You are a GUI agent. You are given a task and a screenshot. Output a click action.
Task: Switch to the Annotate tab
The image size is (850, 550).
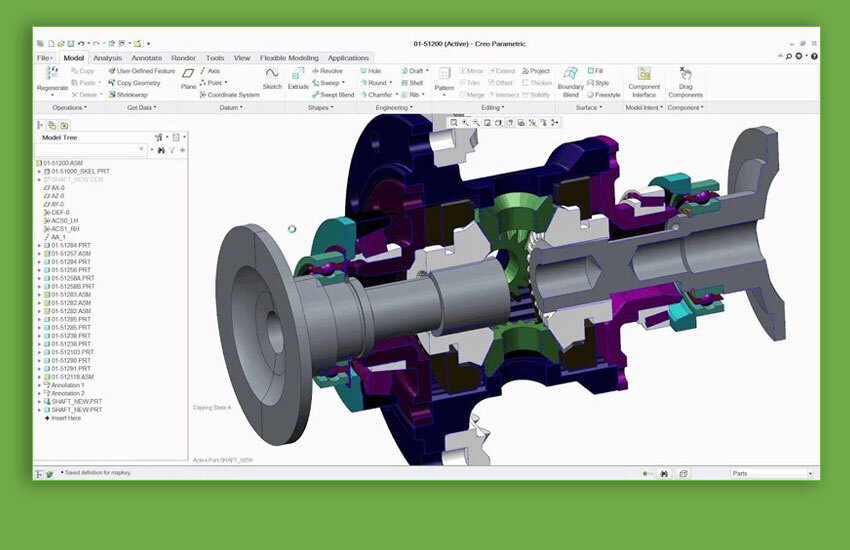146,58
